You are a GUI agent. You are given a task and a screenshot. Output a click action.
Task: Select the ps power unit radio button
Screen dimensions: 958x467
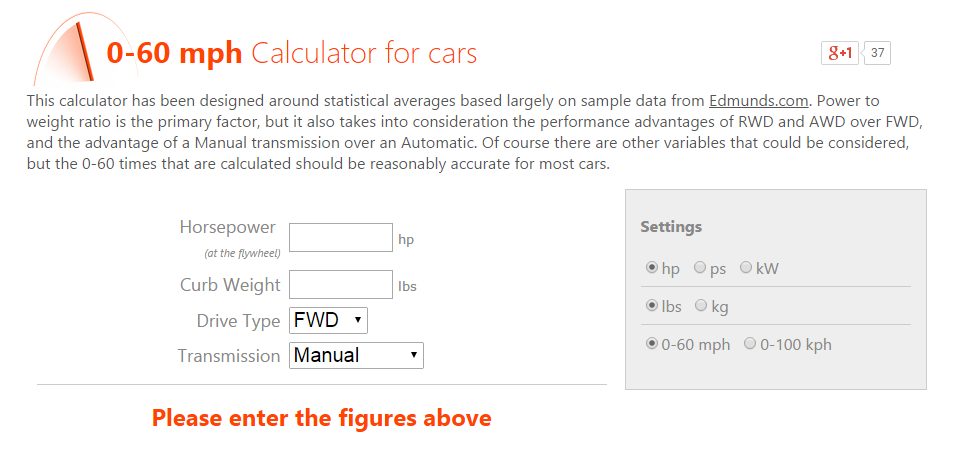(x=700, y=268)
